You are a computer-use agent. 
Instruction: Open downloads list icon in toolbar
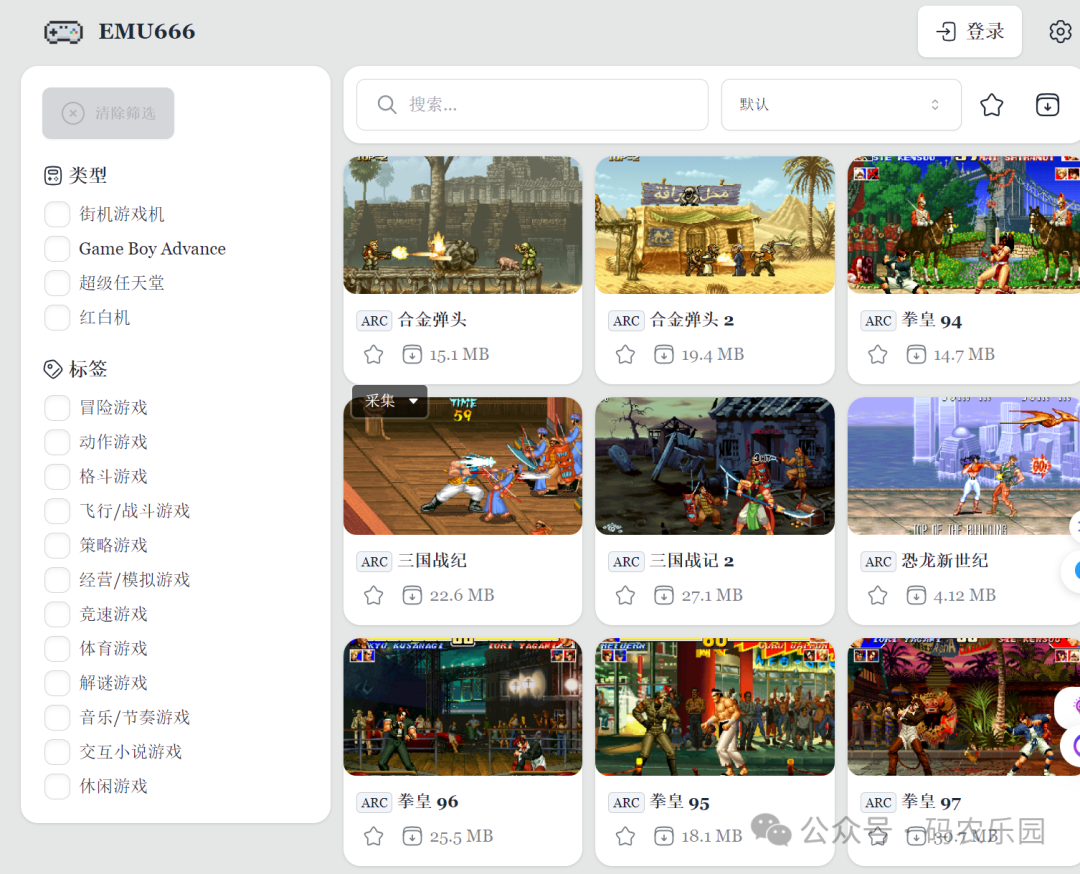tap(1047, 105)
